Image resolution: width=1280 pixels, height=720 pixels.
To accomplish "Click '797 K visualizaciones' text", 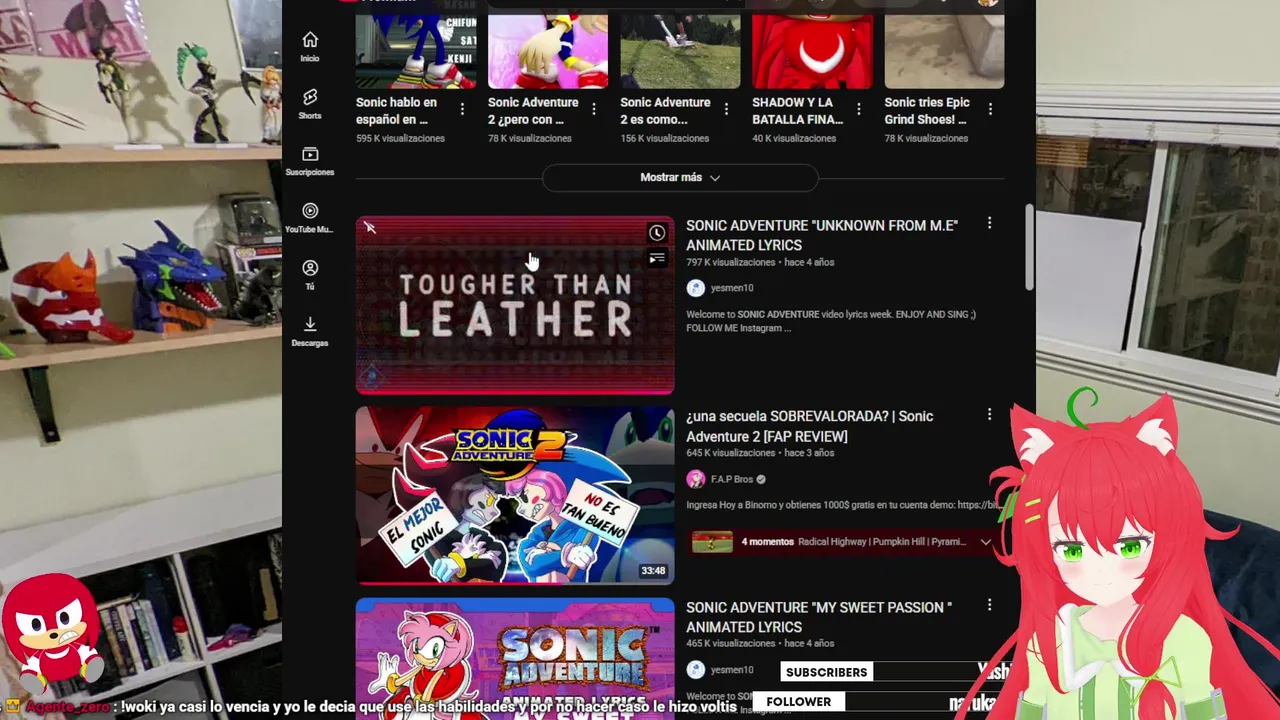I will point(731,262).
